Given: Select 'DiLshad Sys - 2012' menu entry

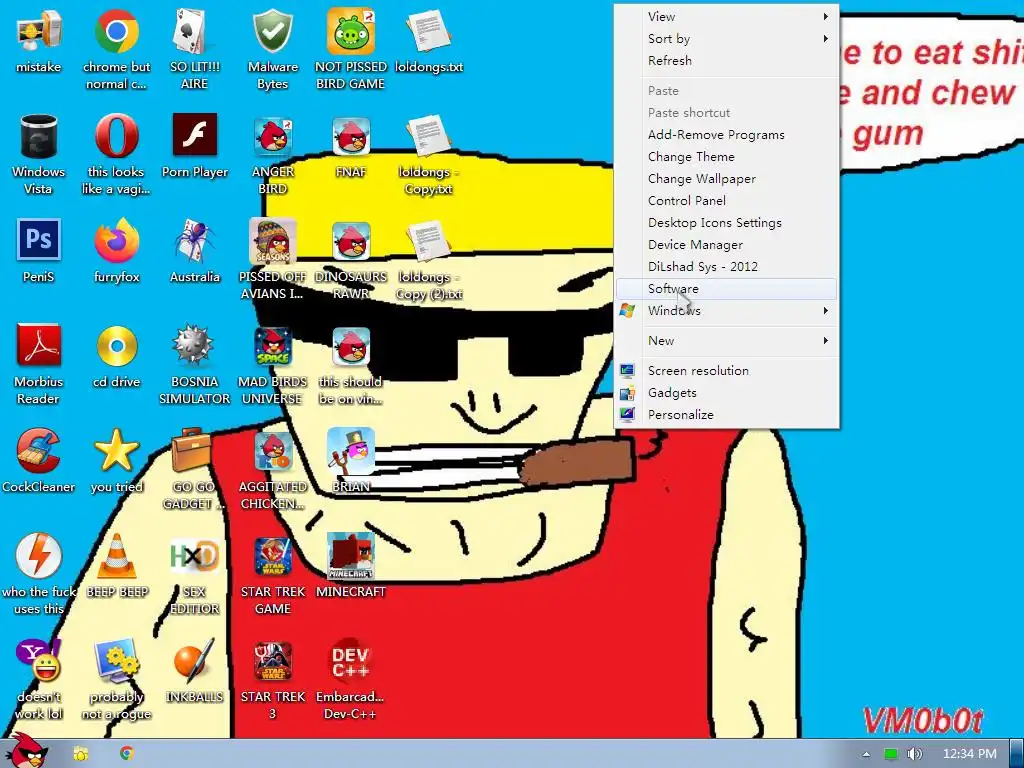Looking at the screenshot, I should click(x=726, y=266).
